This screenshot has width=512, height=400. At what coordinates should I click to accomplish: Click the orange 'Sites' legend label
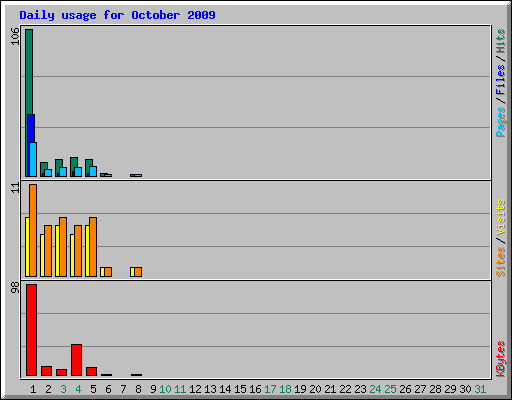501,262
